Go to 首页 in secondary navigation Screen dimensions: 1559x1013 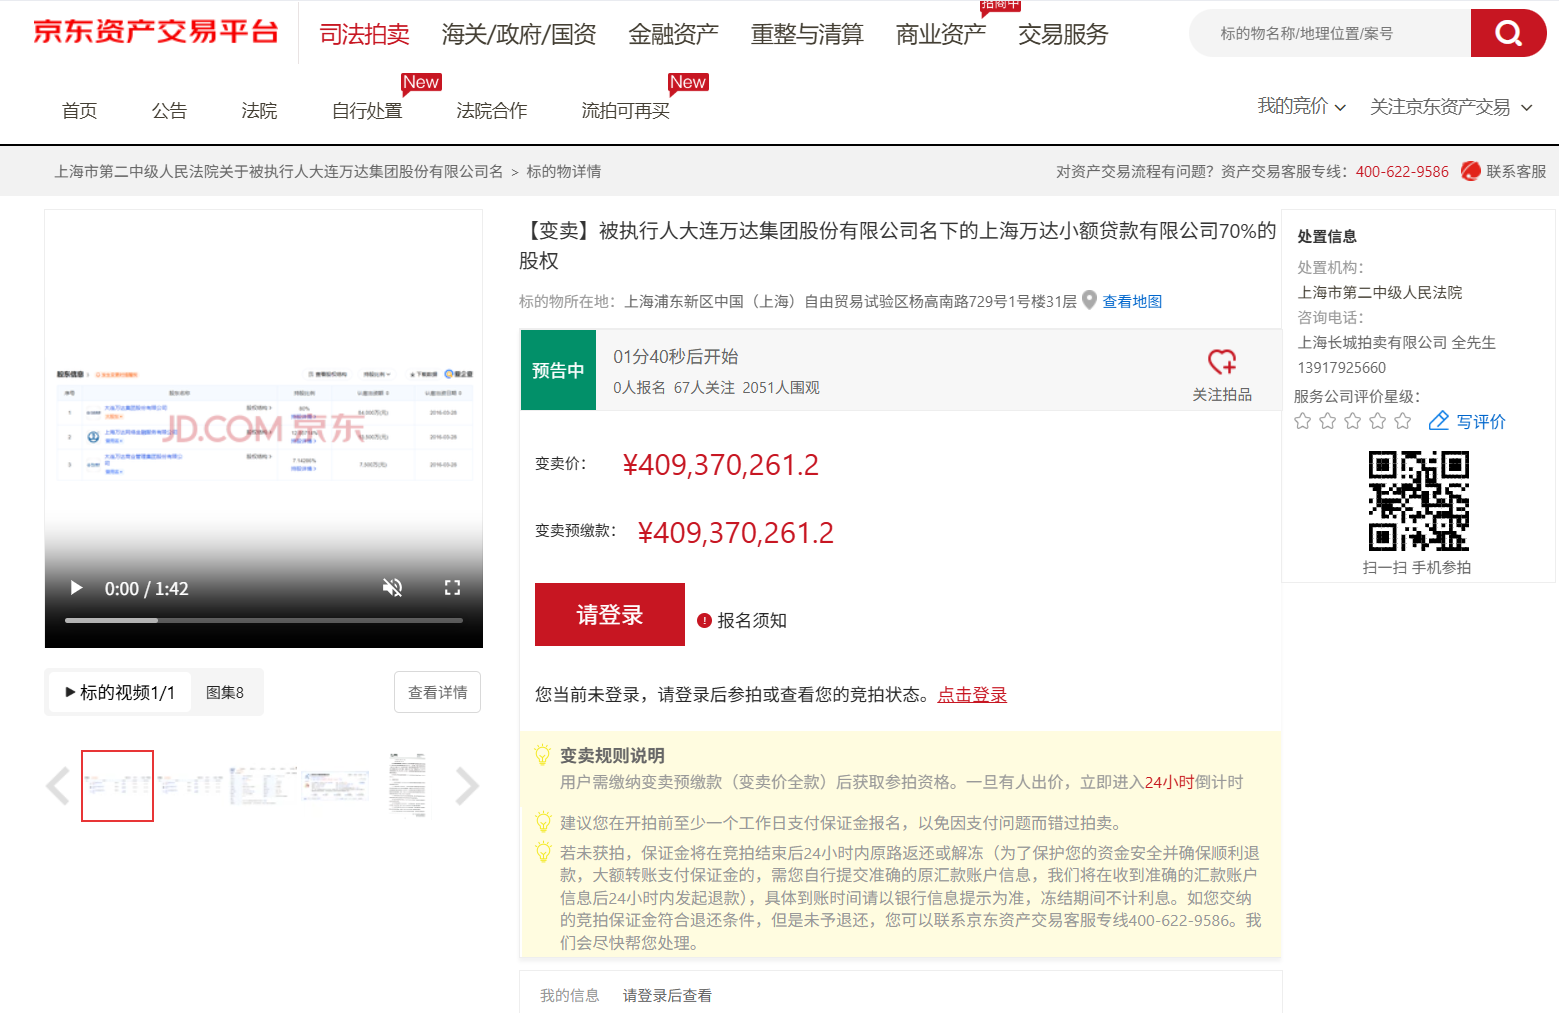[x=80, y=111]
